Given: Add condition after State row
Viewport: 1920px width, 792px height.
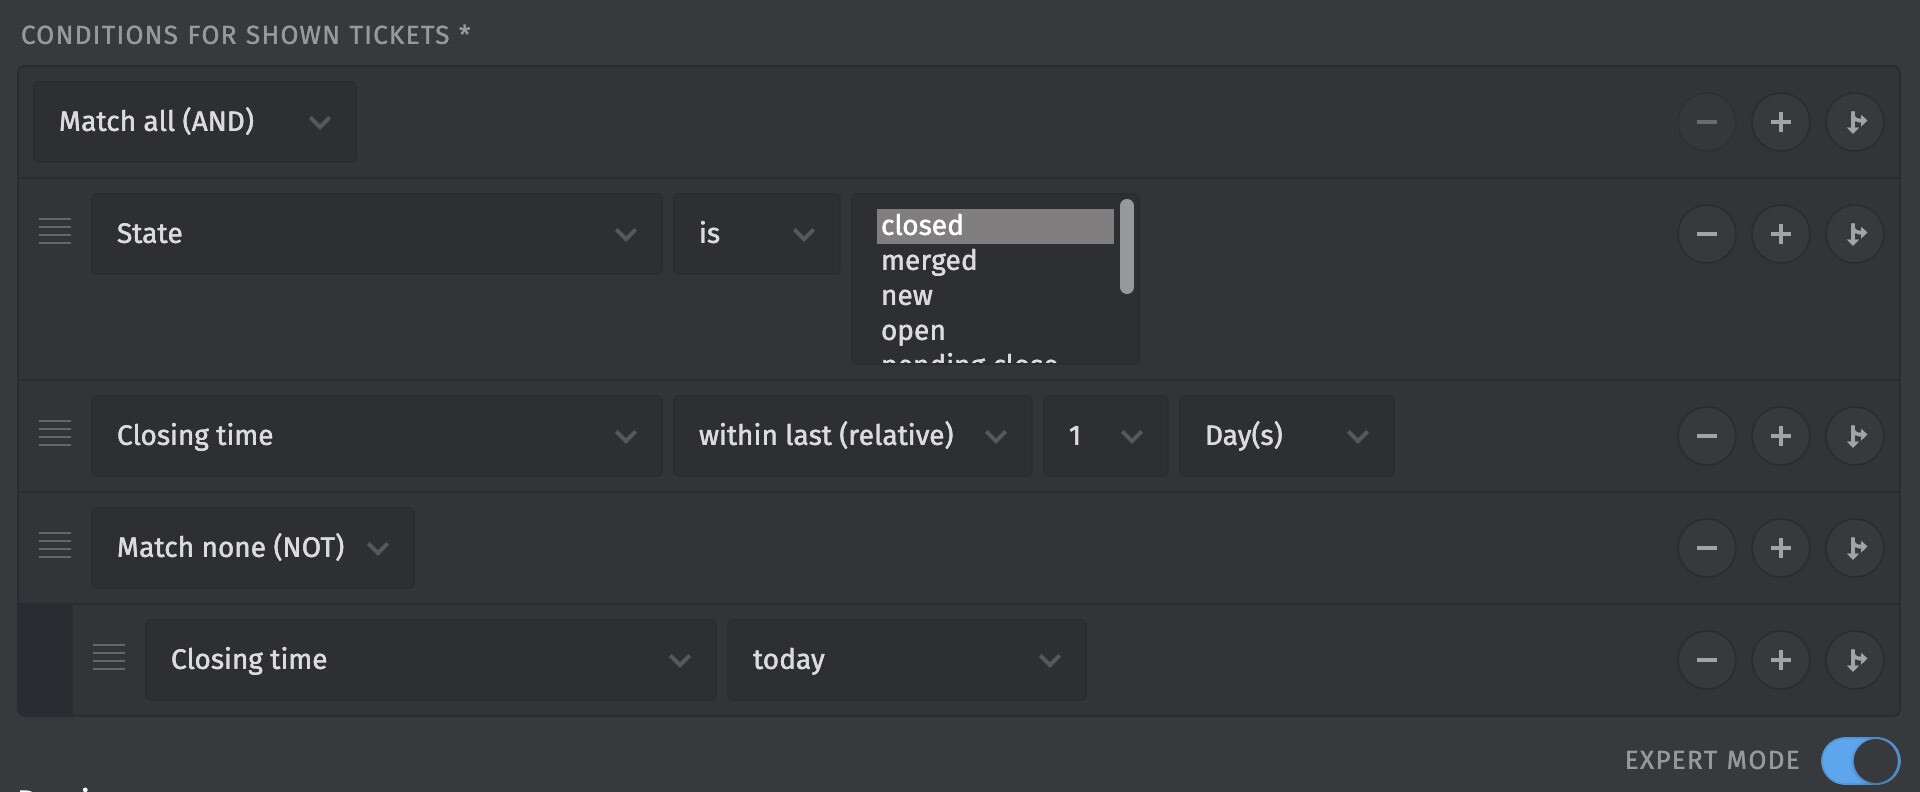Looking at the screenshot, I should point(1780,234).
